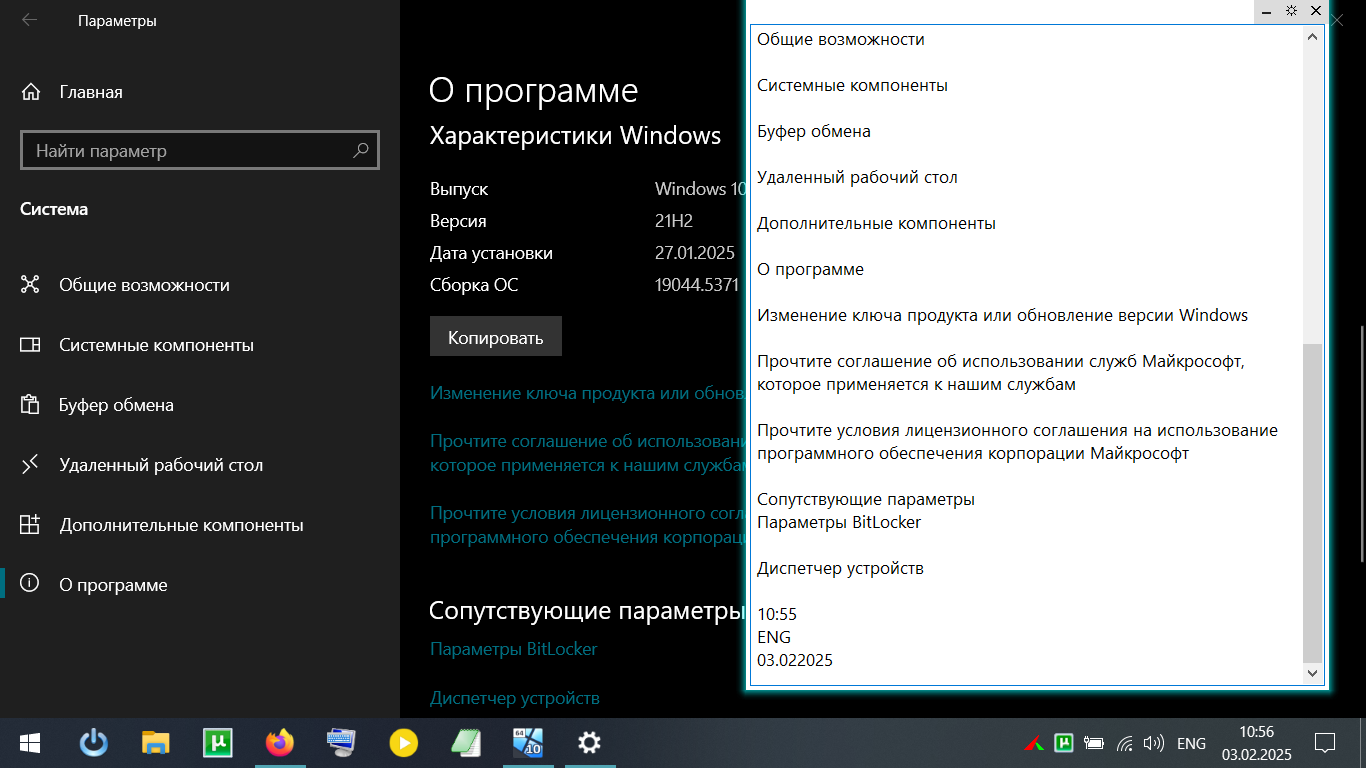Open the volume control in system tray
This screenshot has width=1366, height=768.
click(1153, 744)
